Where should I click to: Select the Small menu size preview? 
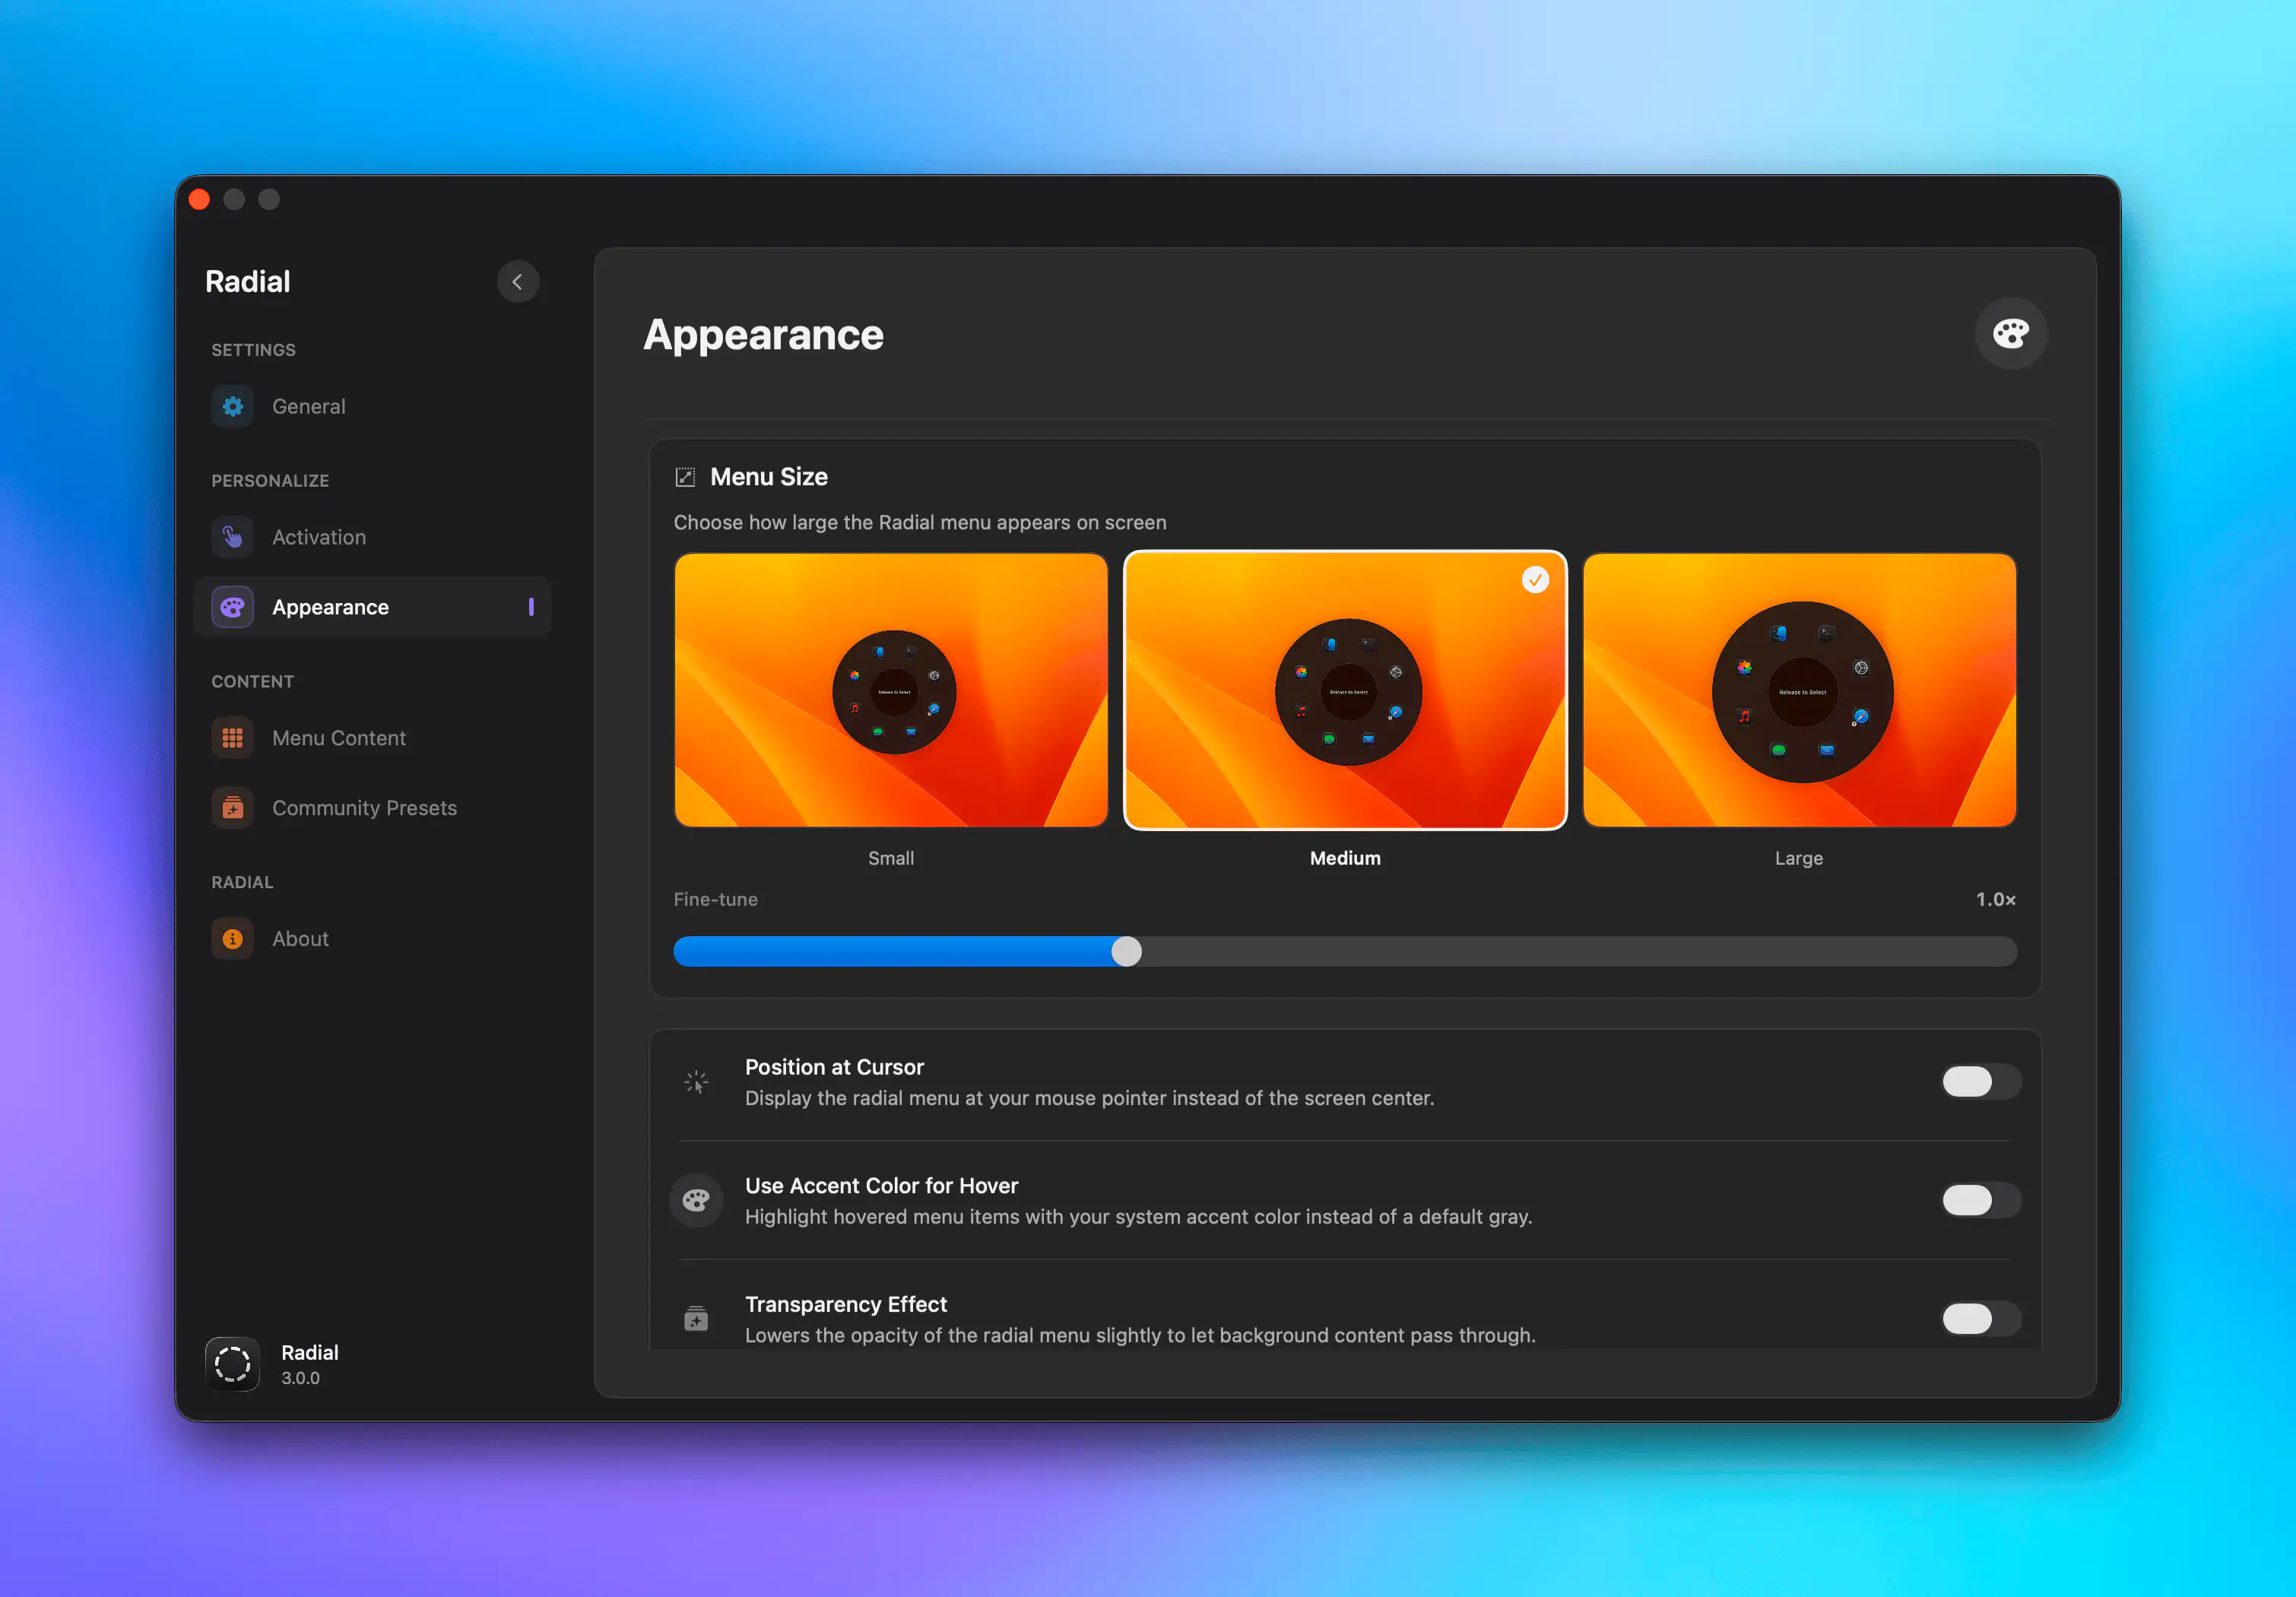[890, 690]
